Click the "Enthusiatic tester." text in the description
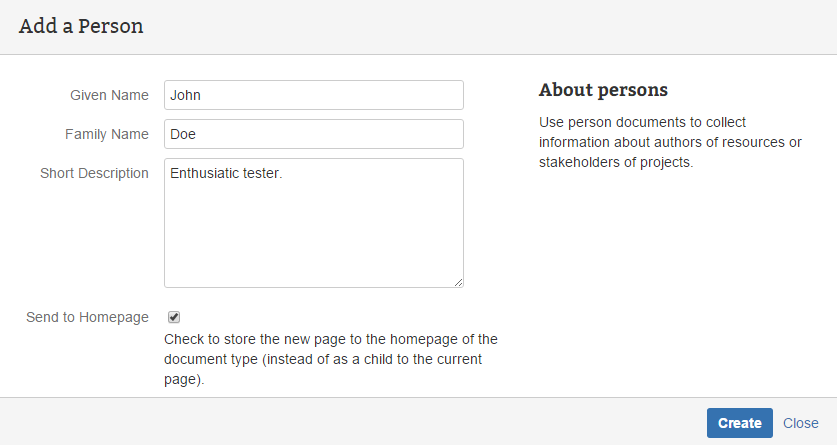The width and height of the screenshot is (837, 445). click(226, 173)
